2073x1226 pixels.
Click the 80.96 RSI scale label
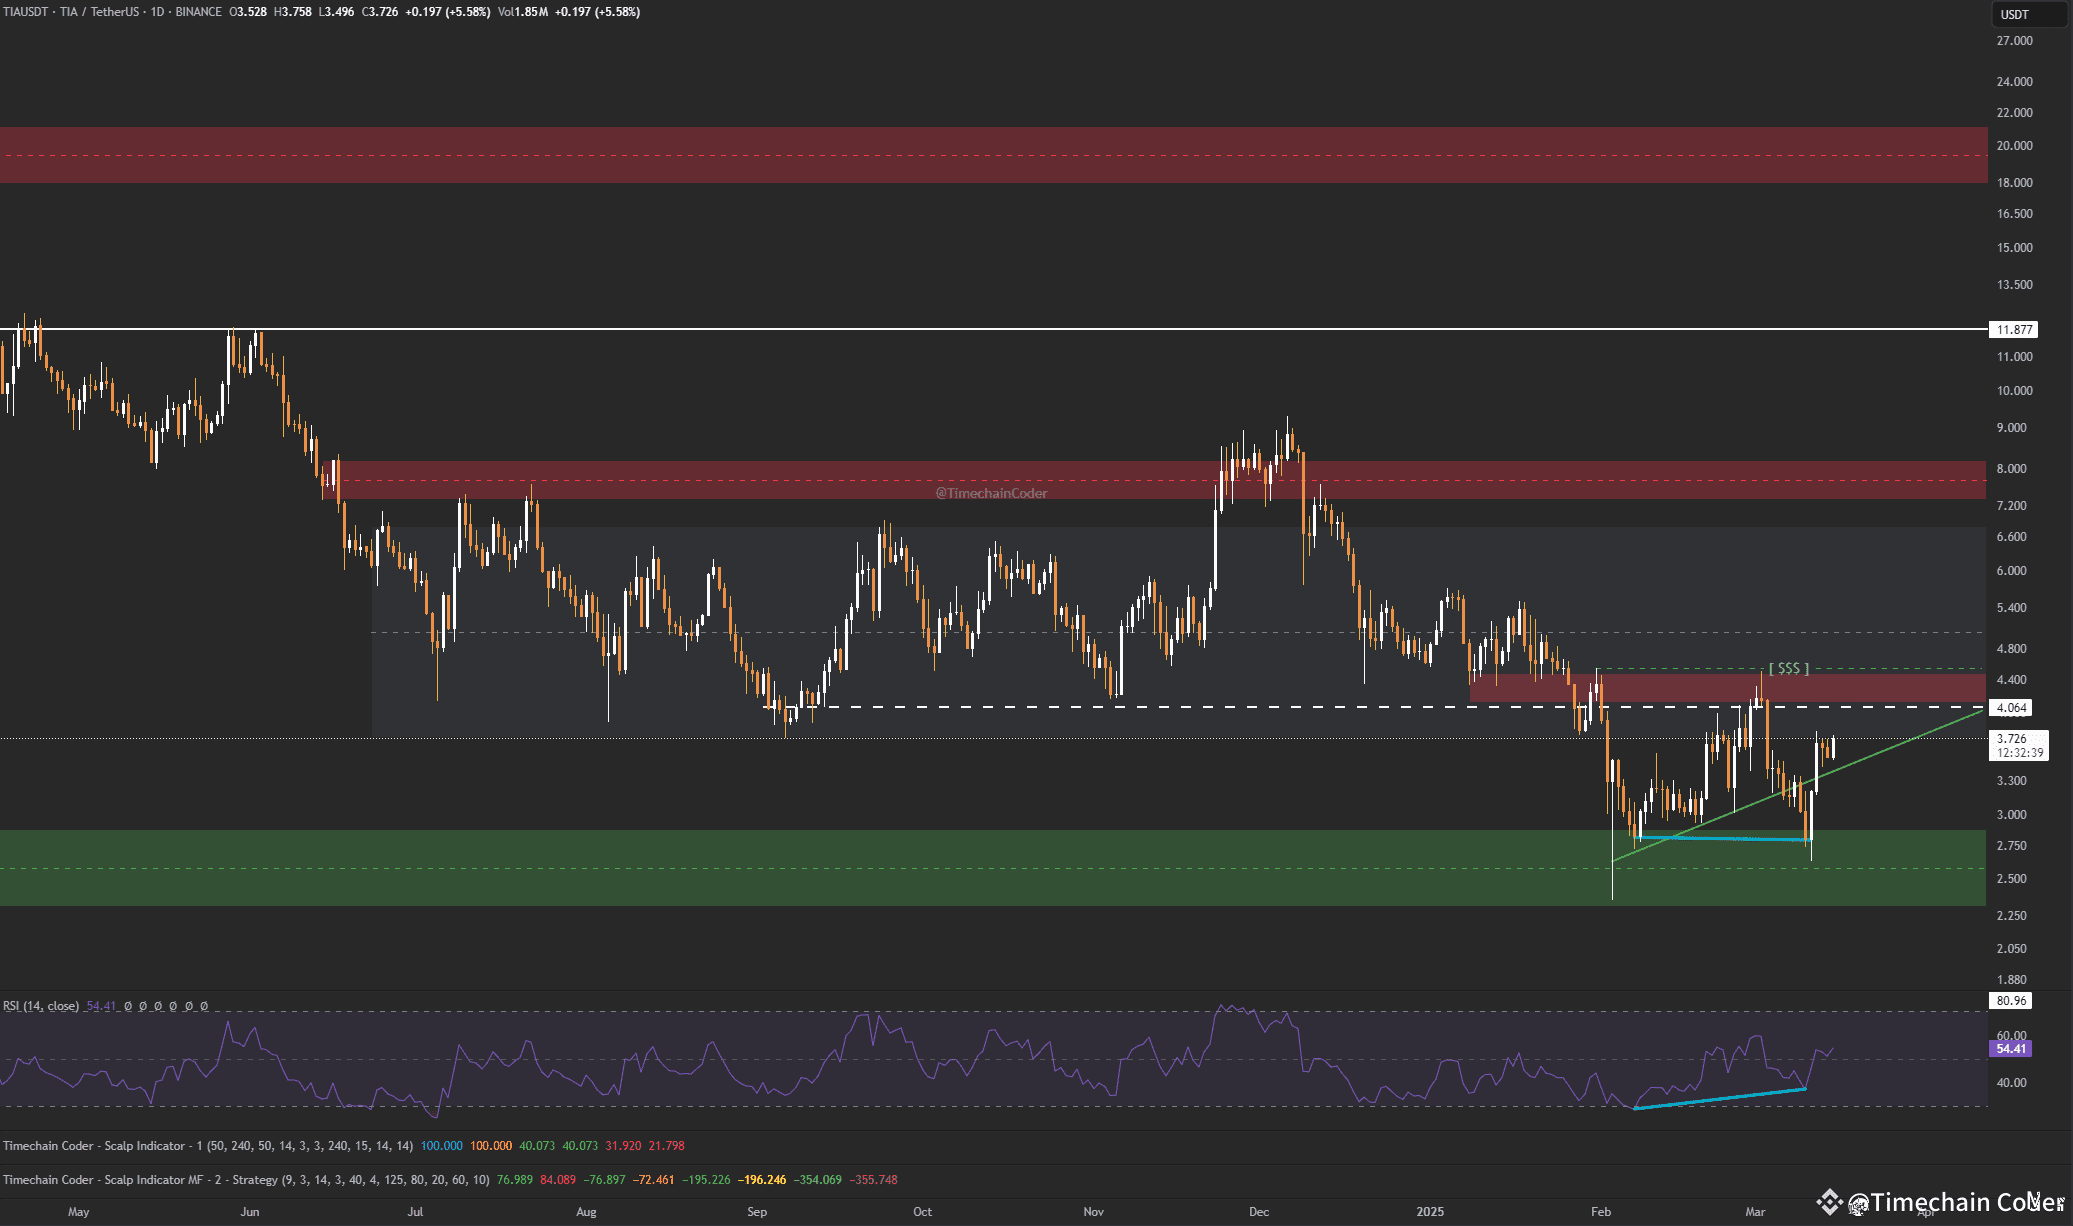click(x=2011, y=1001)
